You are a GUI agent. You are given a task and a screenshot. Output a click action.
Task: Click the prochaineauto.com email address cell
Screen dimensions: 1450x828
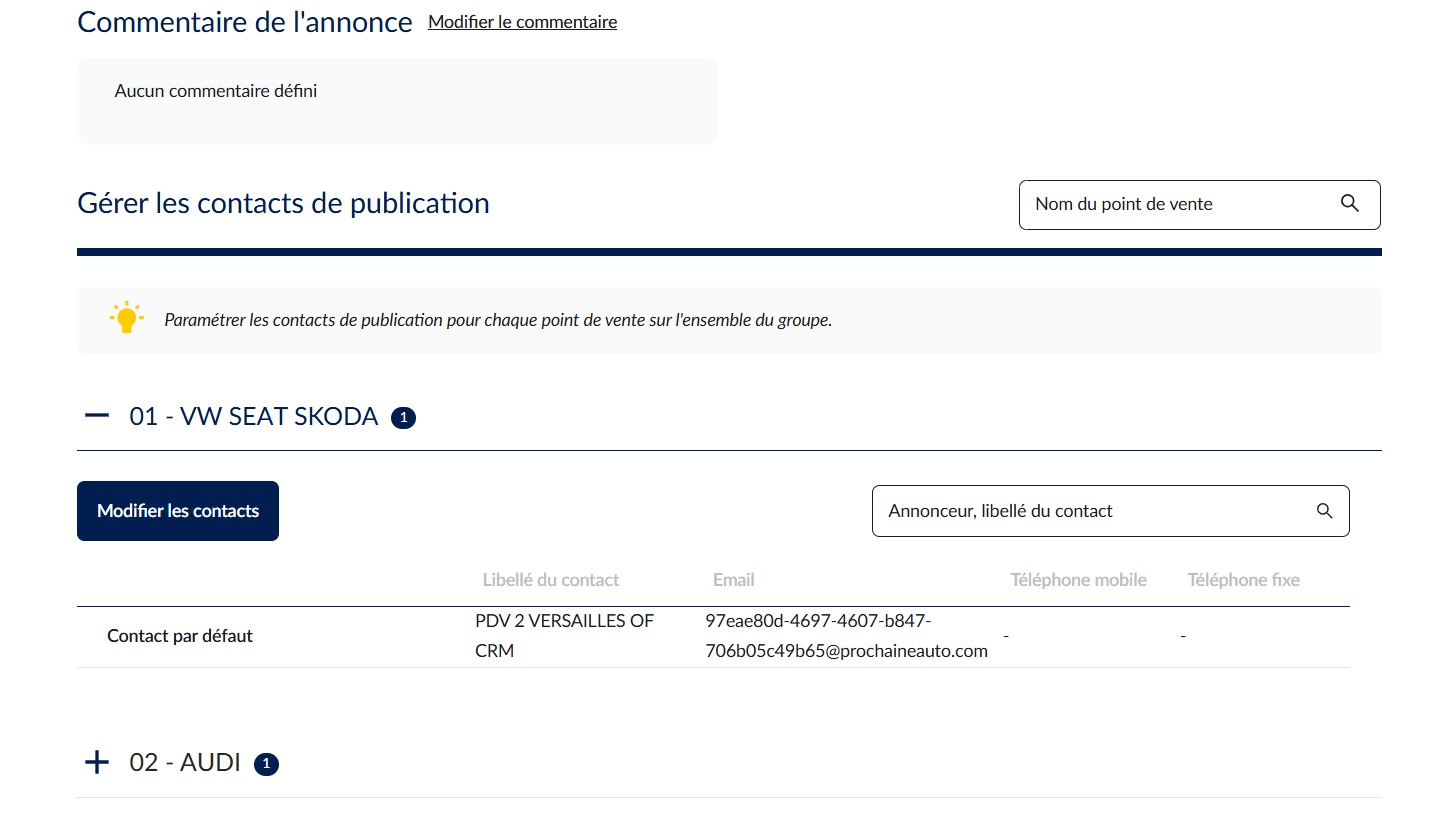pos(846,636)
